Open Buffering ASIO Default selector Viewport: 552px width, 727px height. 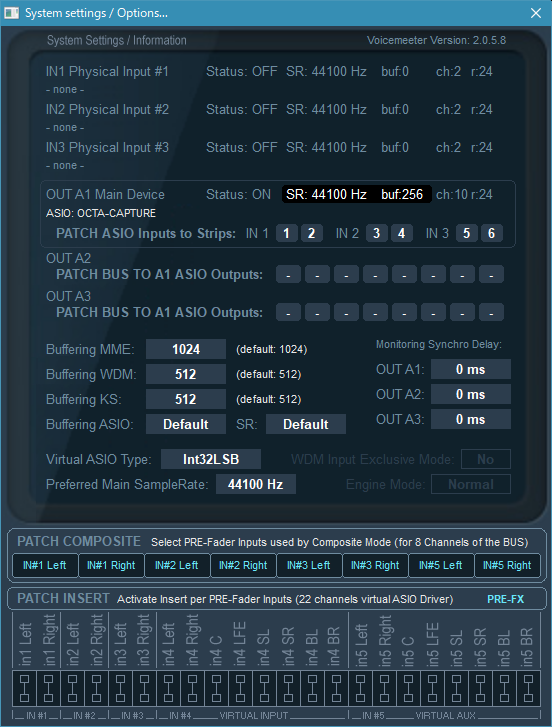(x=186, y=424)
